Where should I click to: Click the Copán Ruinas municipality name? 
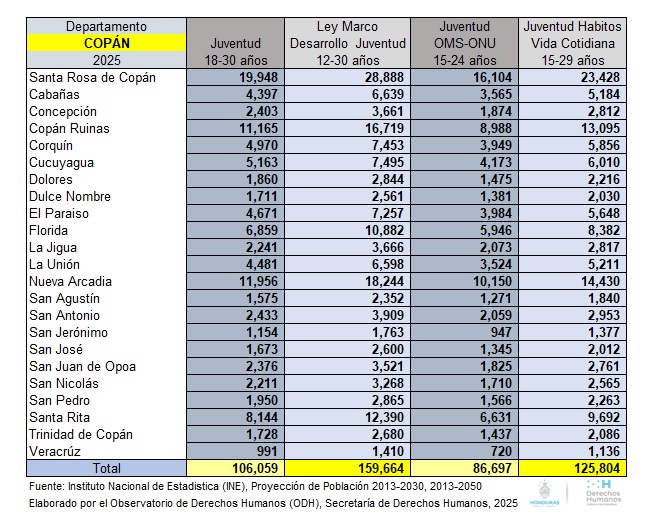[70, 129]
